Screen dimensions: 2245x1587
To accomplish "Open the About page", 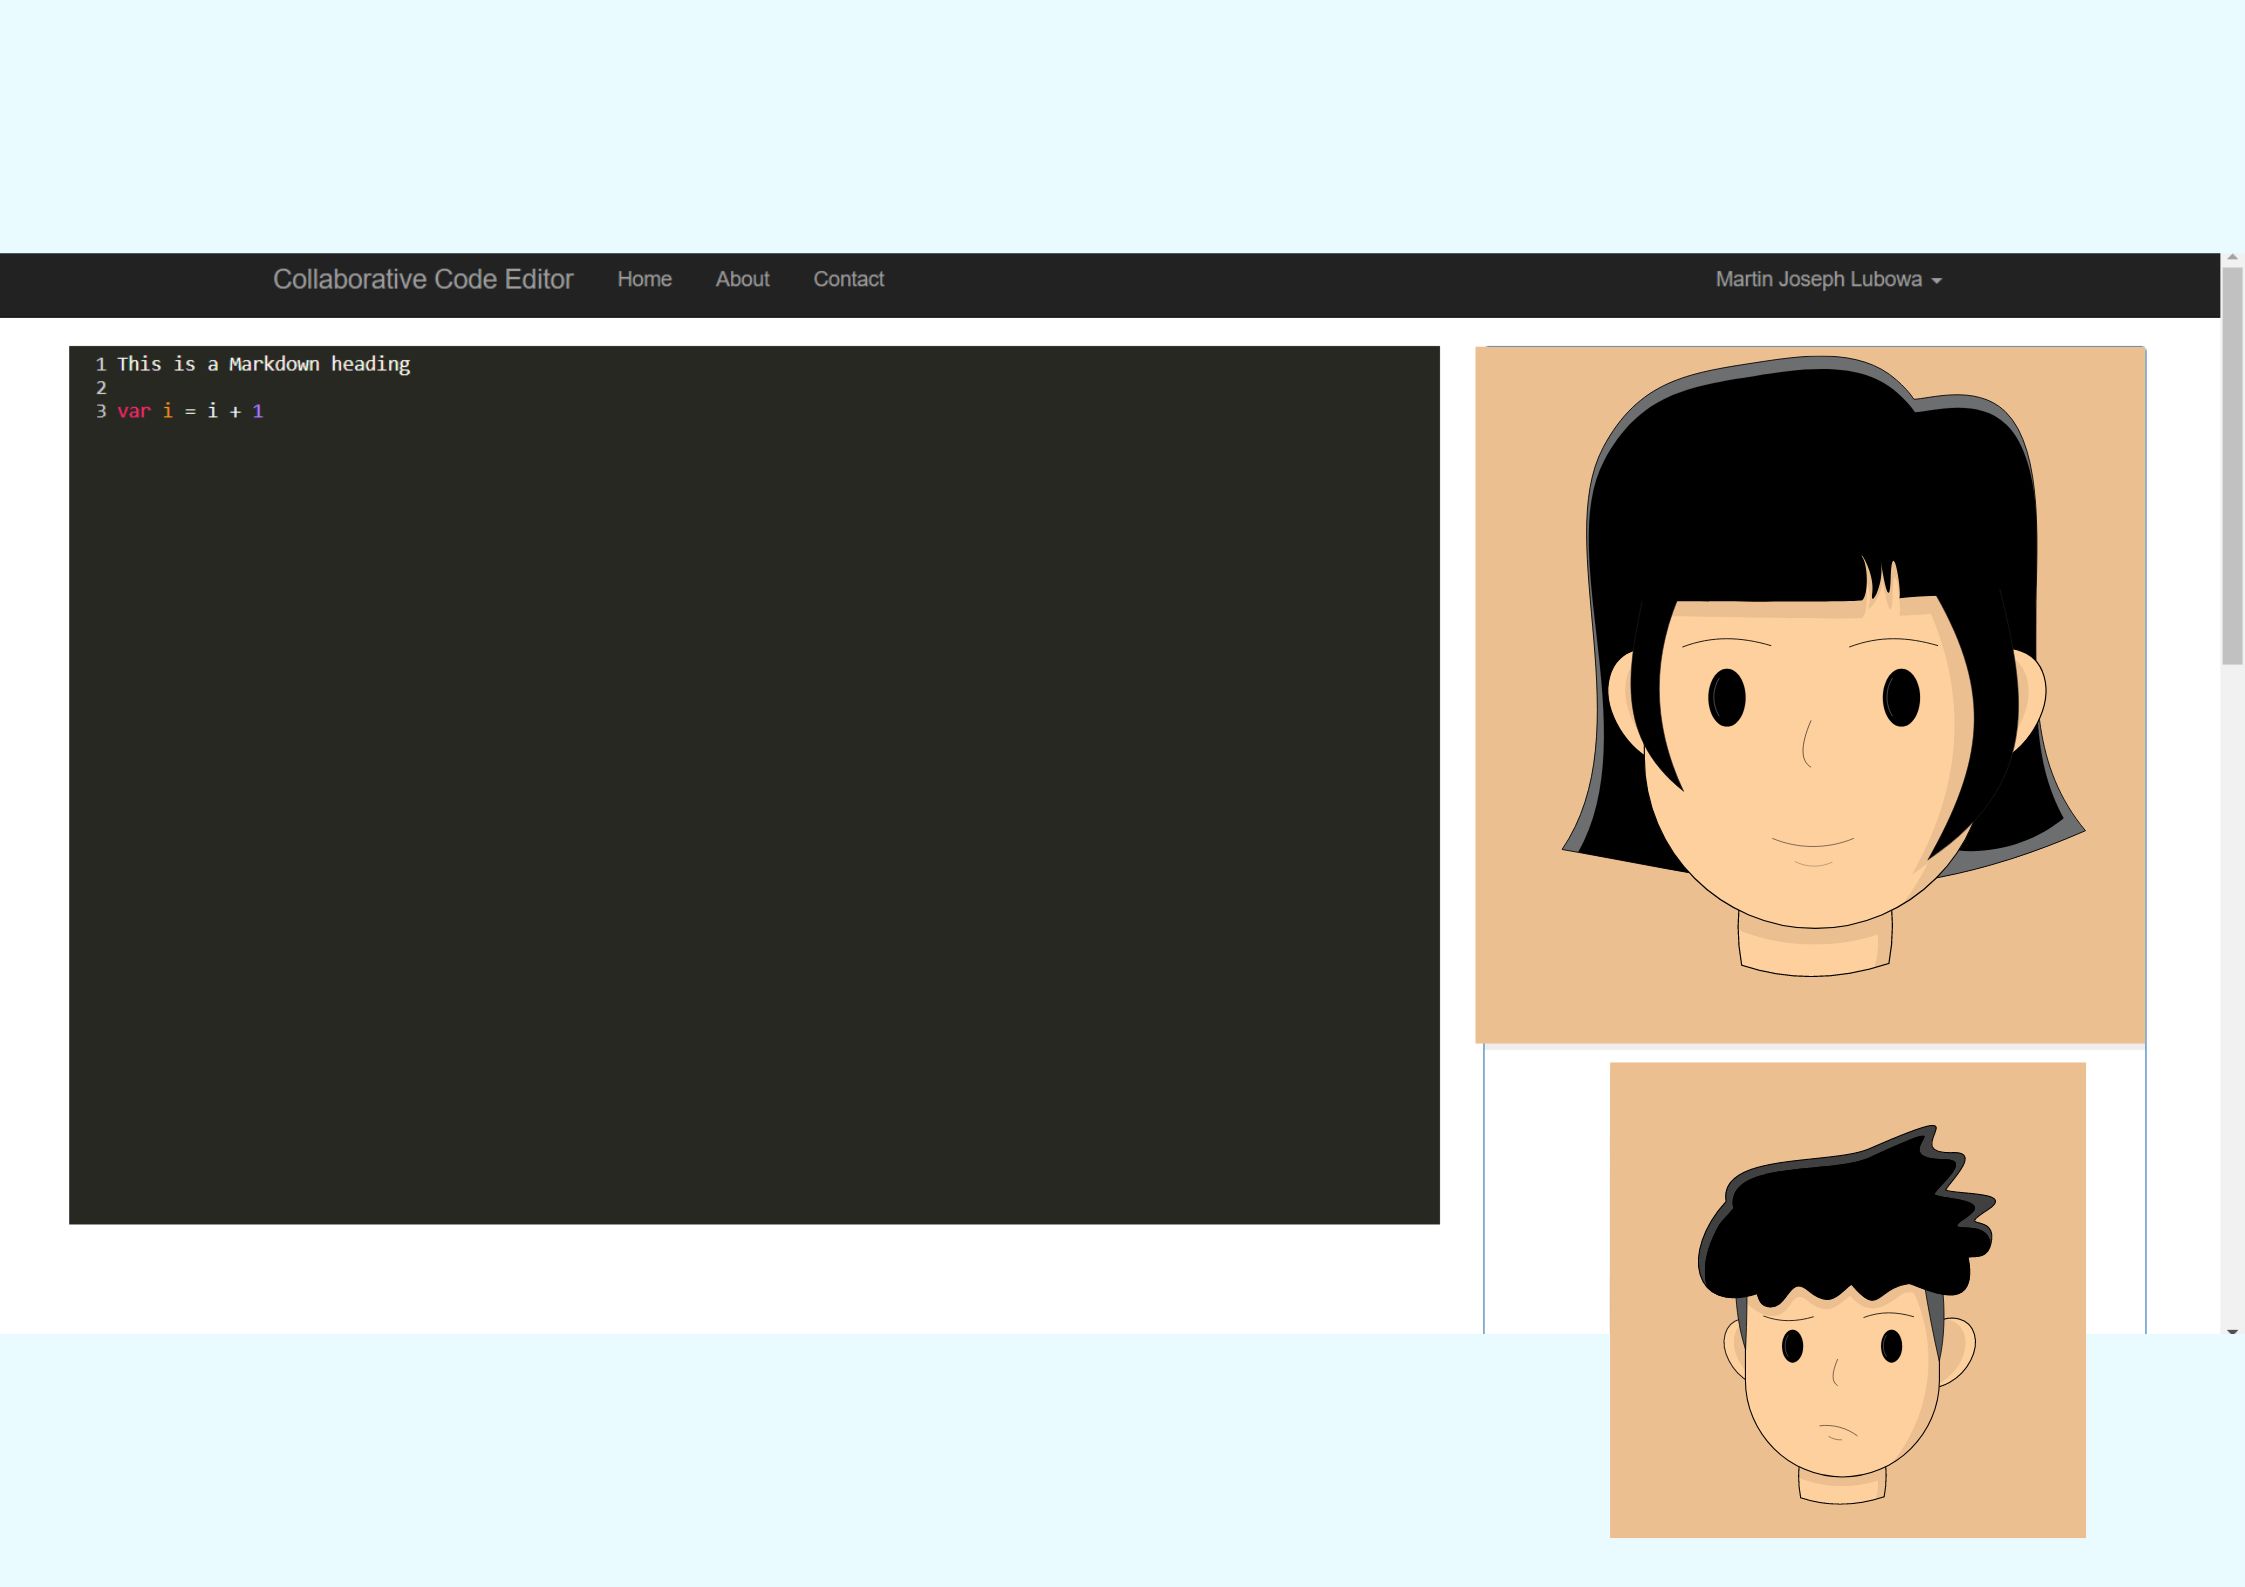I will tap(742, 279).
